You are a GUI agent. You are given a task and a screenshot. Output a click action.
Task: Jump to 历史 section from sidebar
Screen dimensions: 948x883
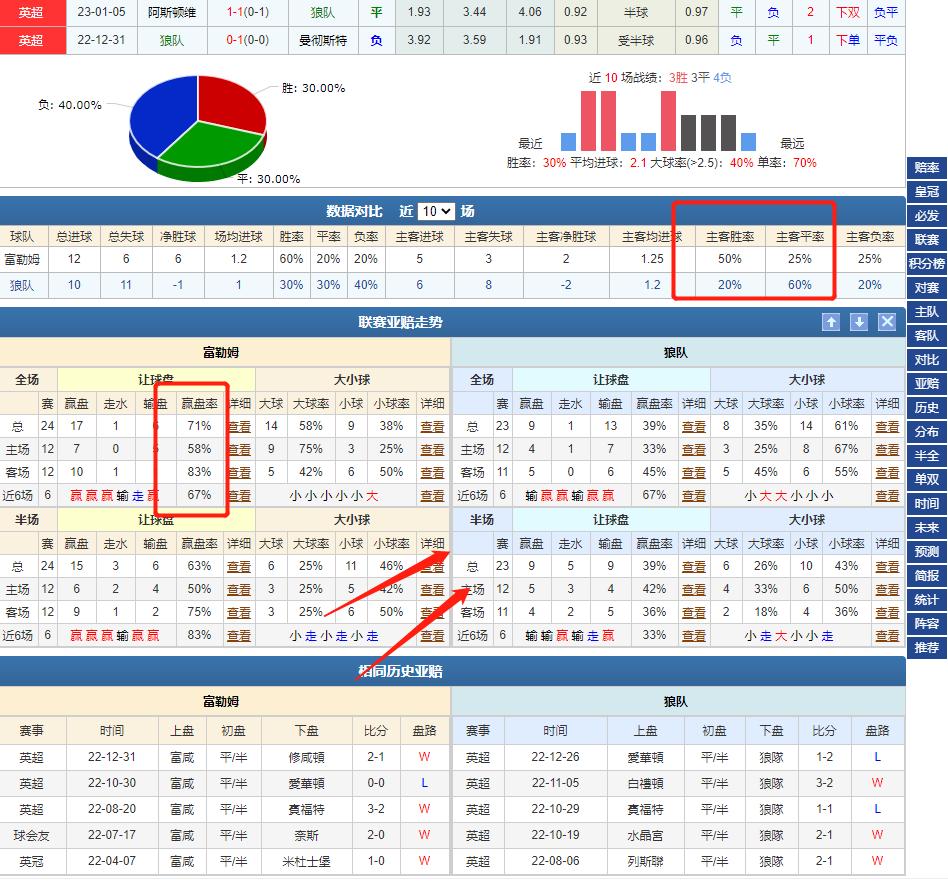[927, 408]
